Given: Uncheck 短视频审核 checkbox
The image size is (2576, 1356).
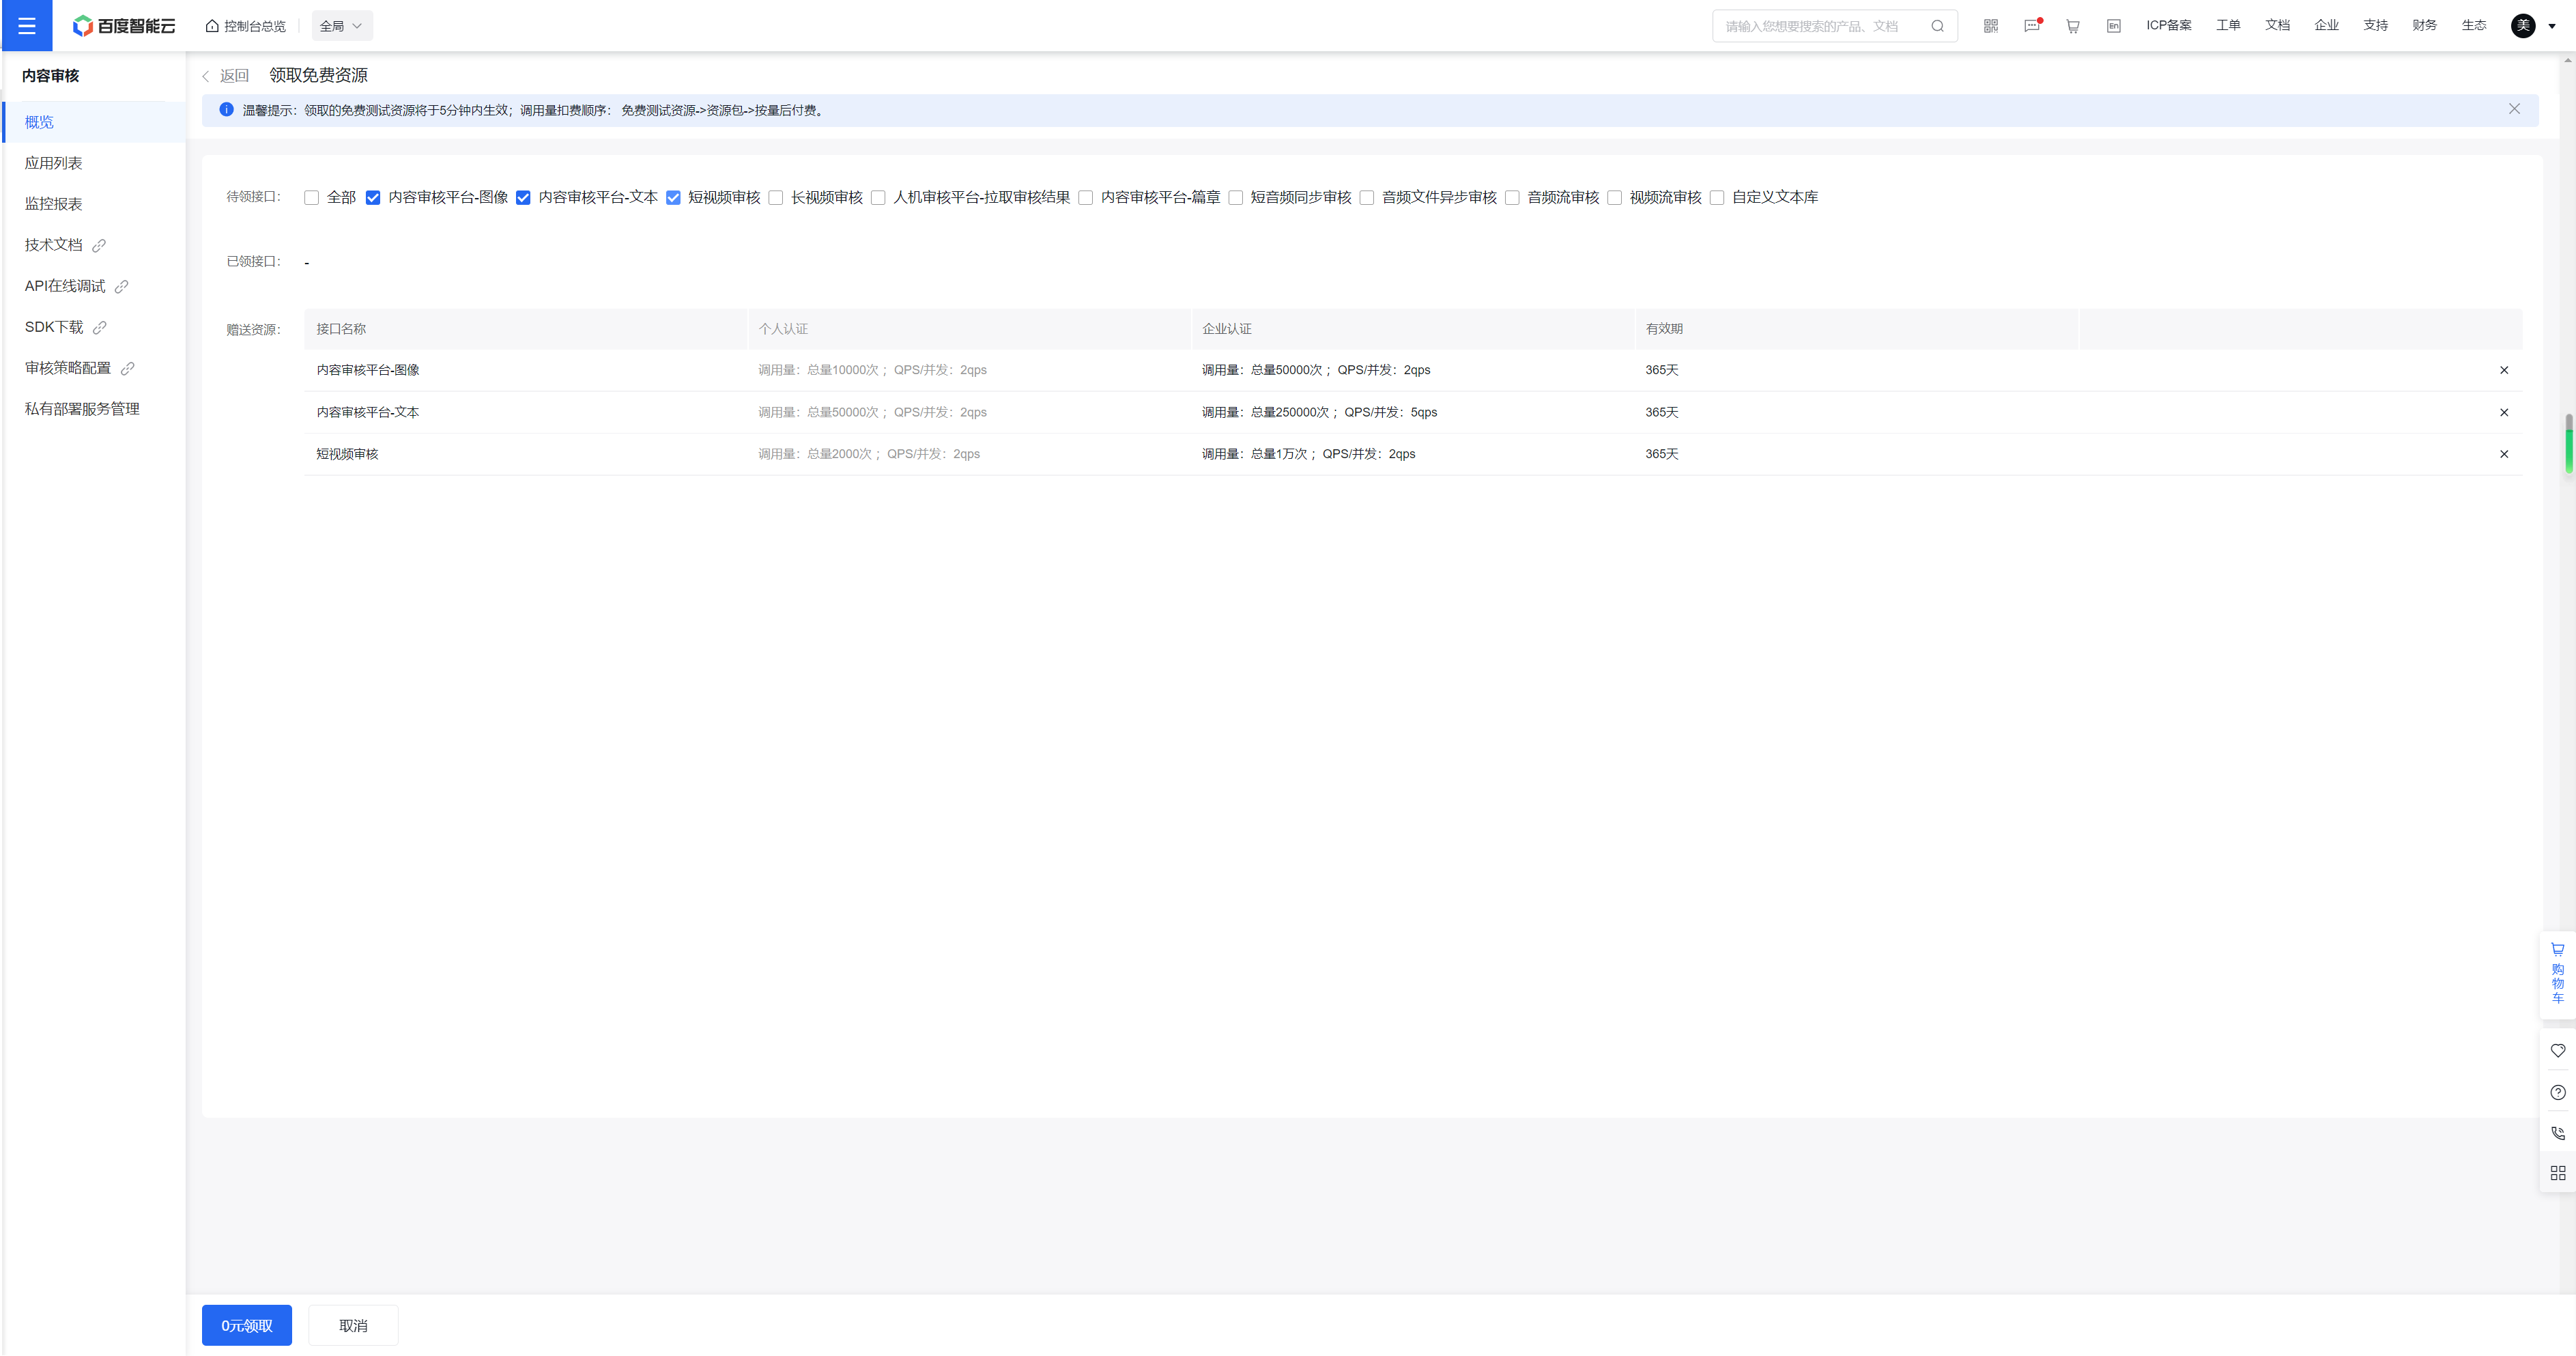Looking at the screenshot, I should pyautogui.click(x=673, y=198).
